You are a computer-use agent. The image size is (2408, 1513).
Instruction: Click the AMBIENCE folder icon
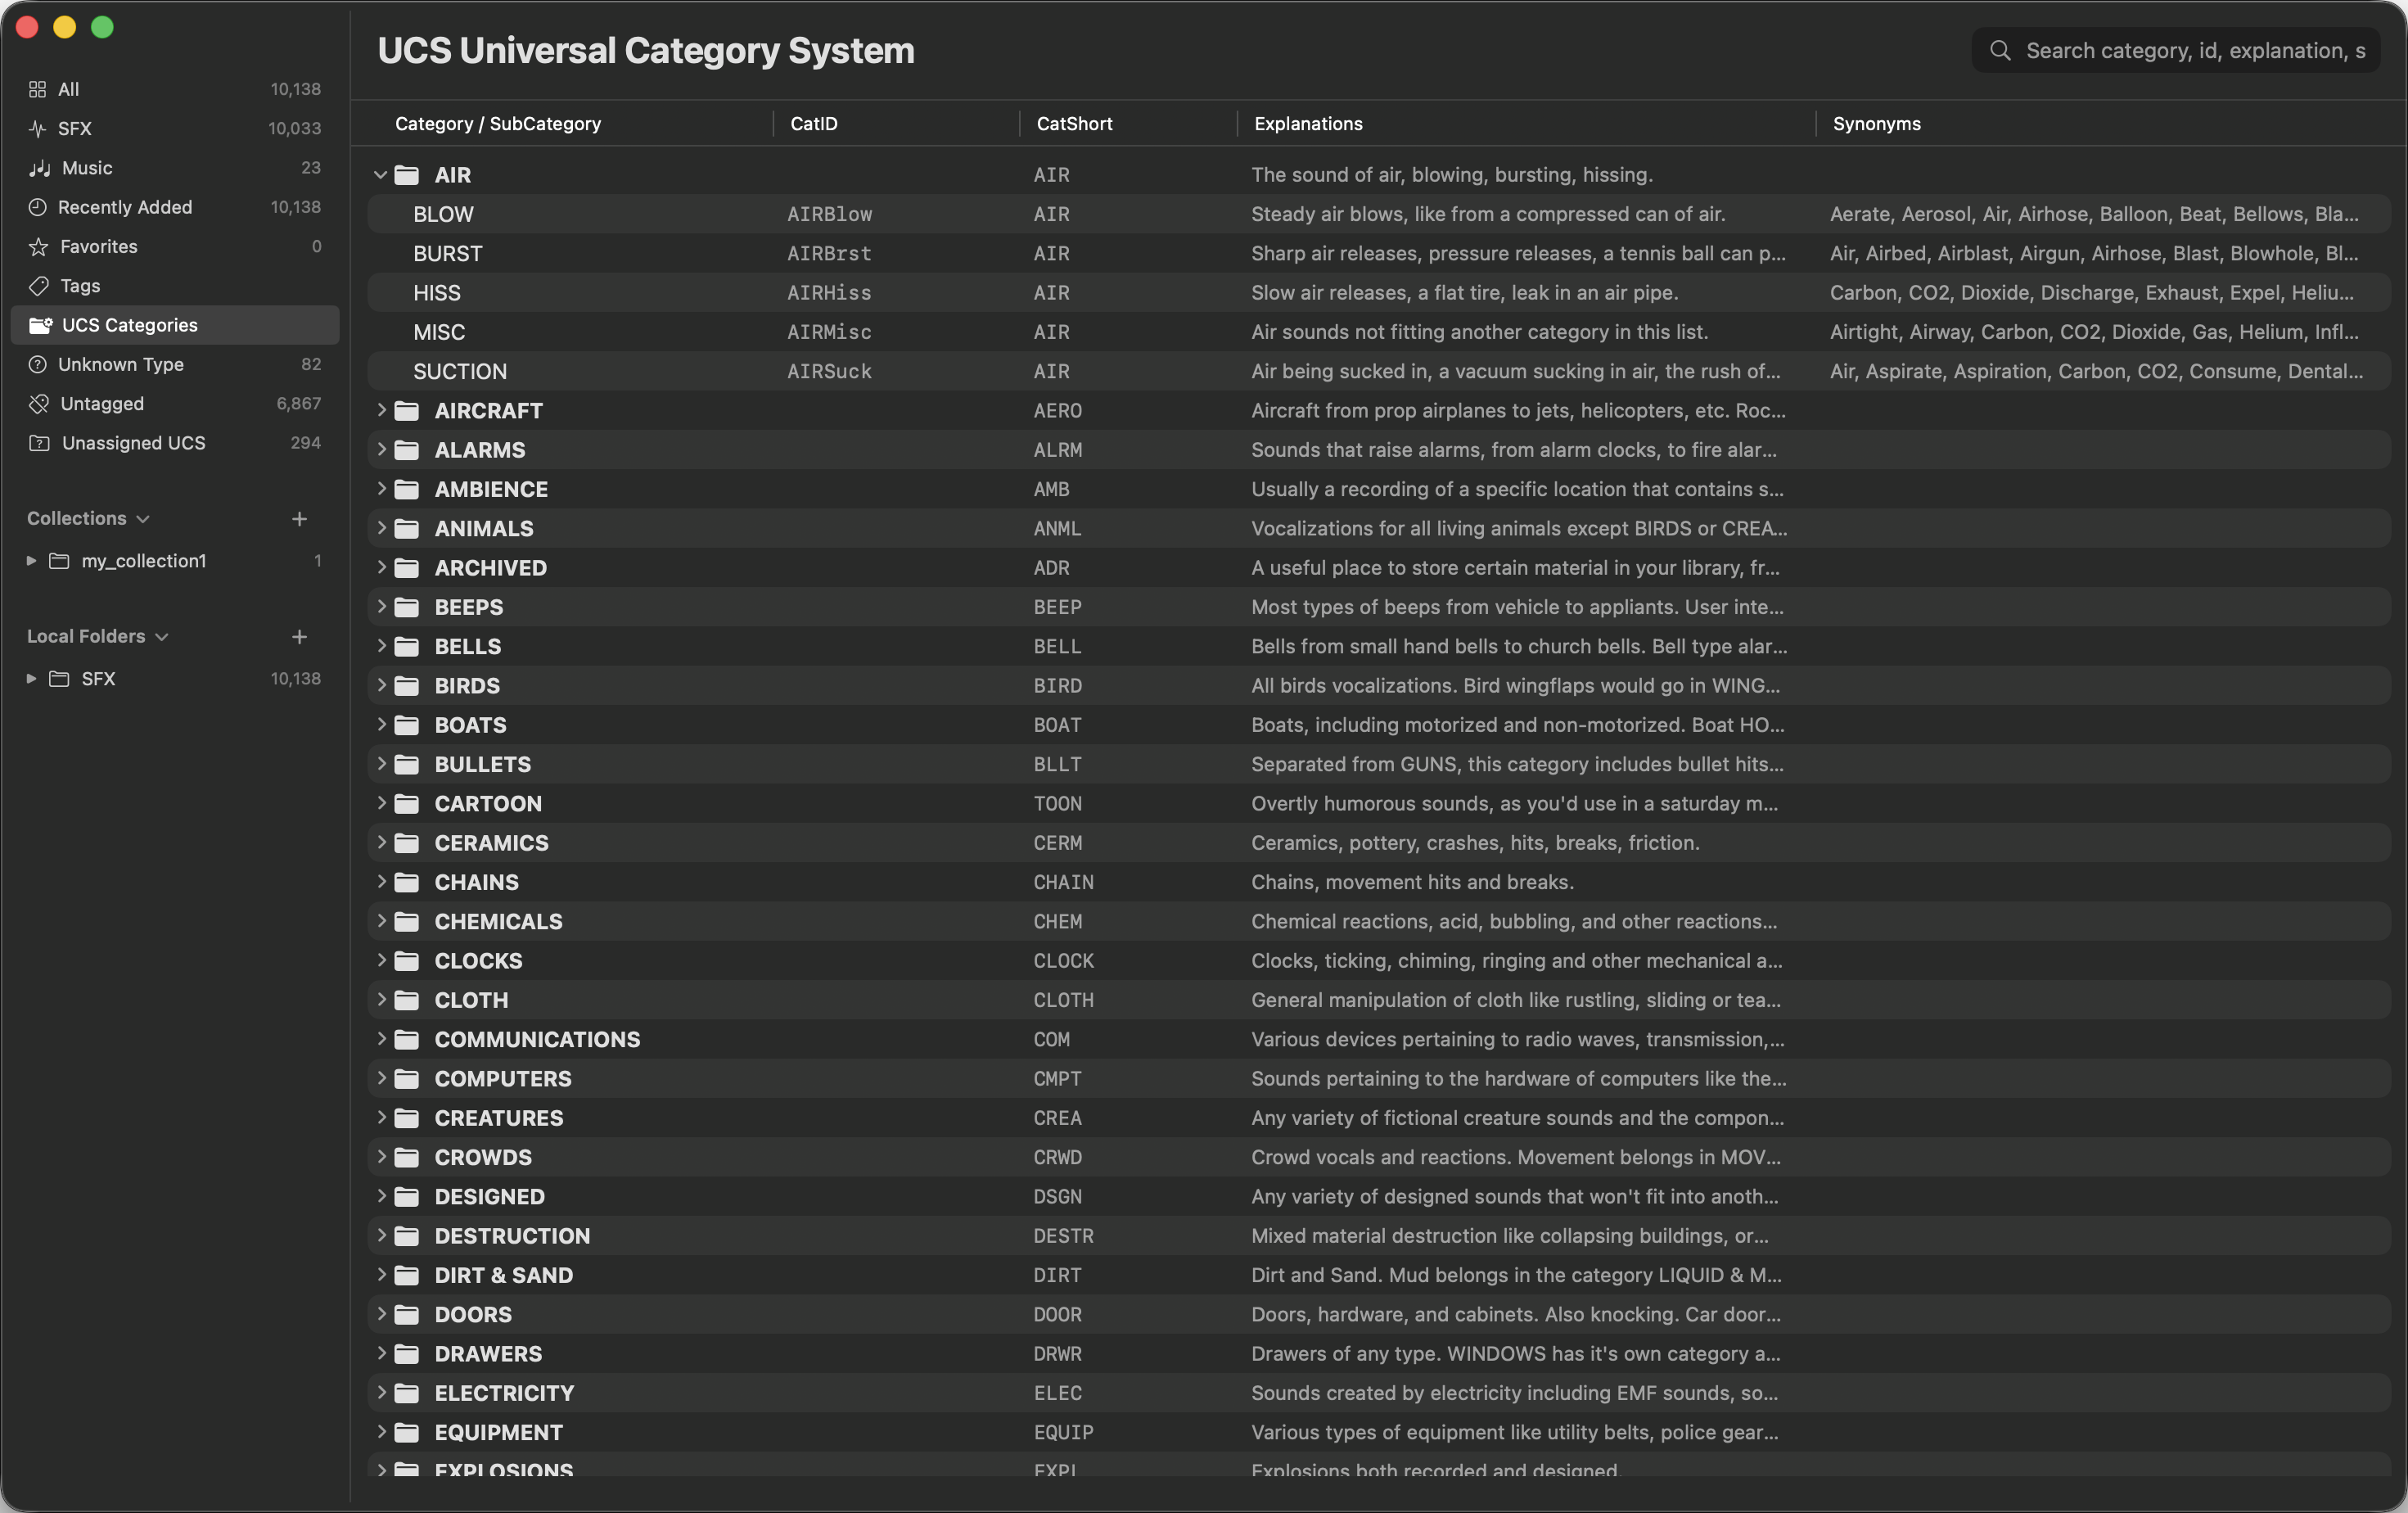[x=407, y=489]
